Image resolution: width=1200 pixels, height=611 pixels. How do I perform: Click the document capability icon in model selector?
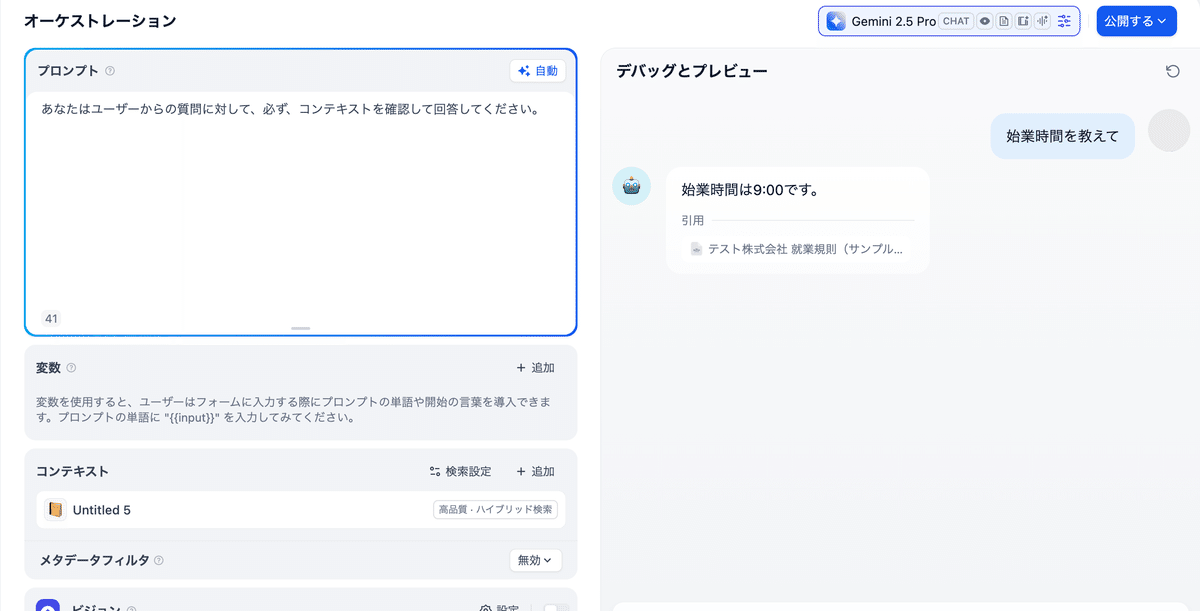click(1002, 20)
